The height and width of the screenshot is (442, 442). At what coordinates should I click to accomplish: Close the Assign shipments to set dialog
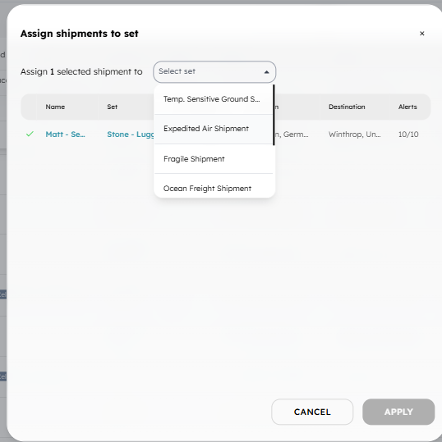422,33
